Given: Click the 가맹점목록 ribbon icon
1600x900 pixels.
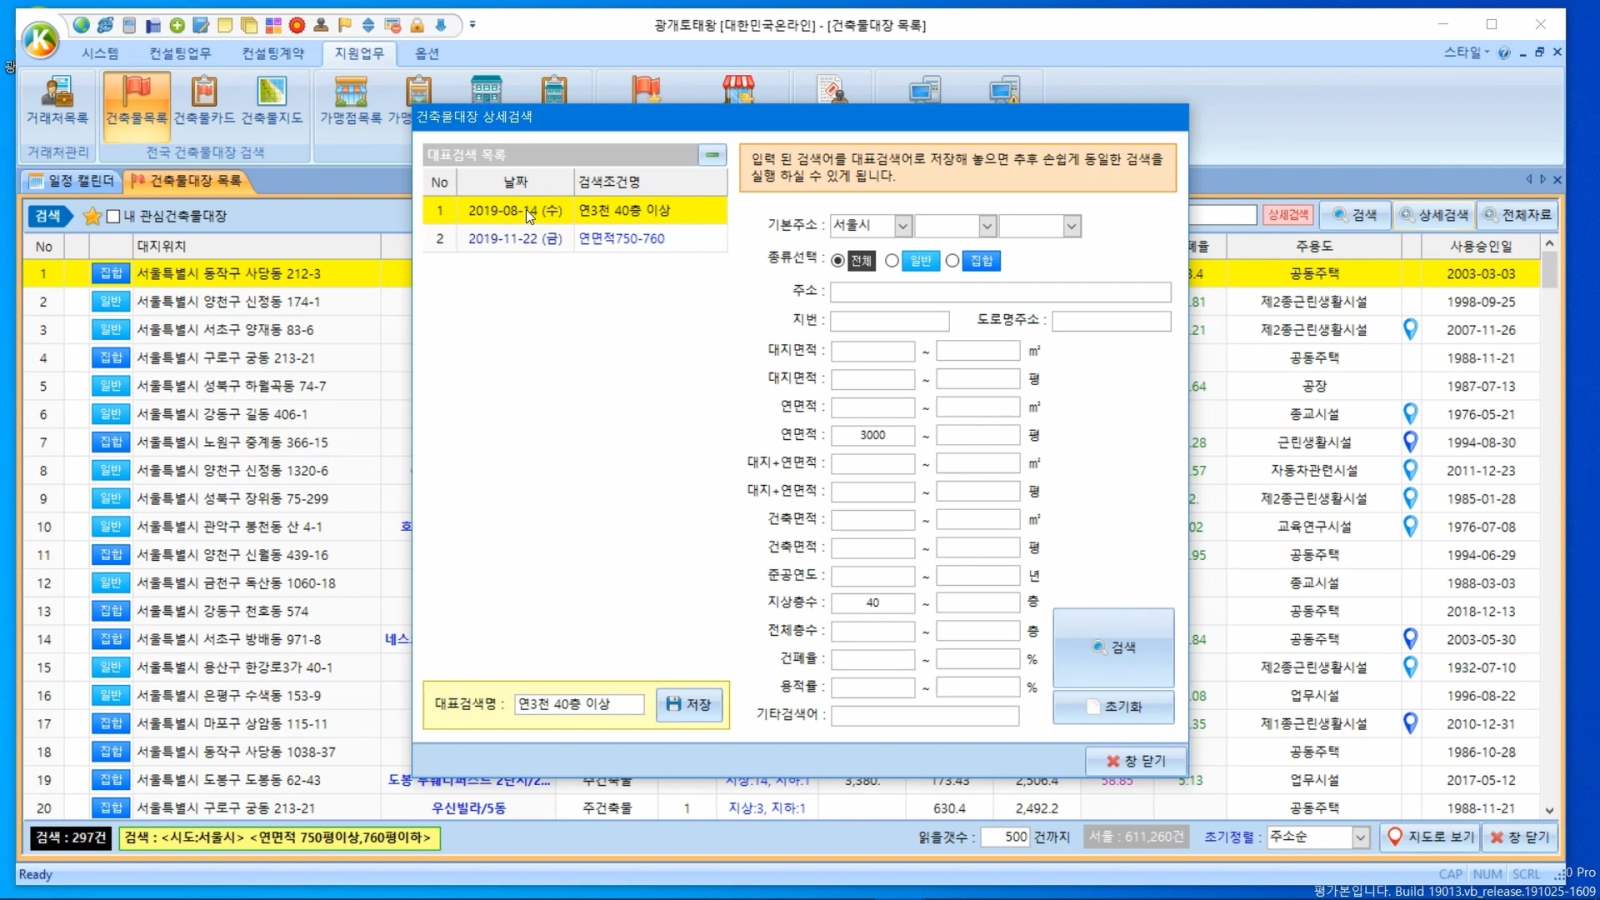Looking at the screenshot, I should [x=350, y=100].
